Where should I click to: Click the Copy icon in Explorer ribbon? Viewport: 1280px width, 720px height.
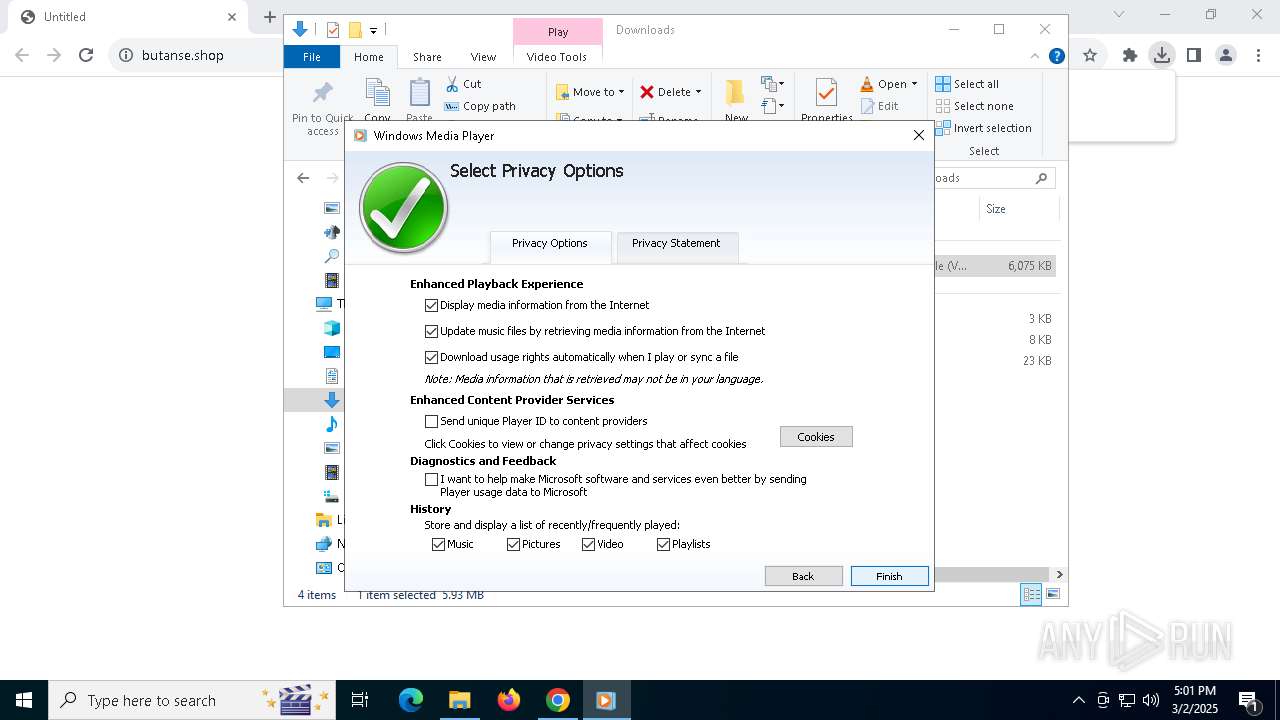pos(378,93)
